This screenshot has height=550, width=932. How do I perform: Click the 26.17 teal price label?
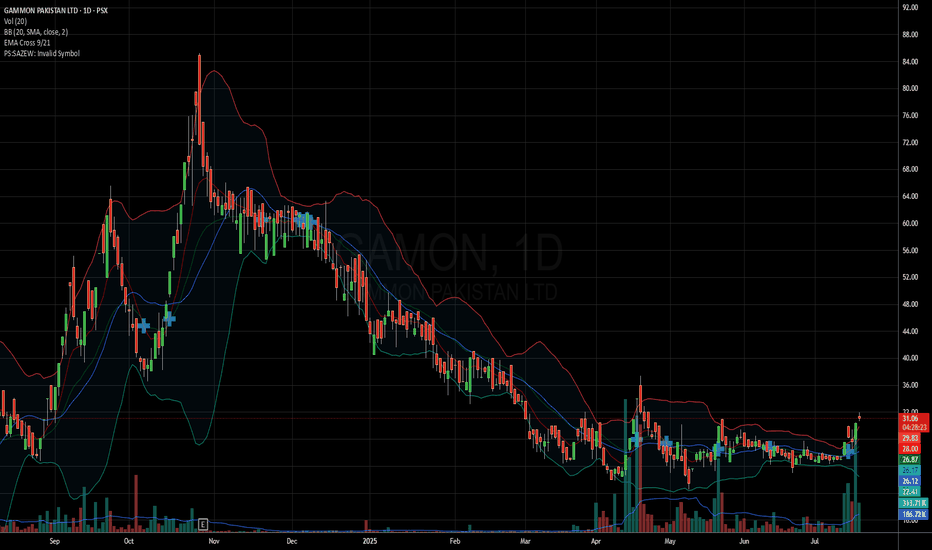click(909, 470)
